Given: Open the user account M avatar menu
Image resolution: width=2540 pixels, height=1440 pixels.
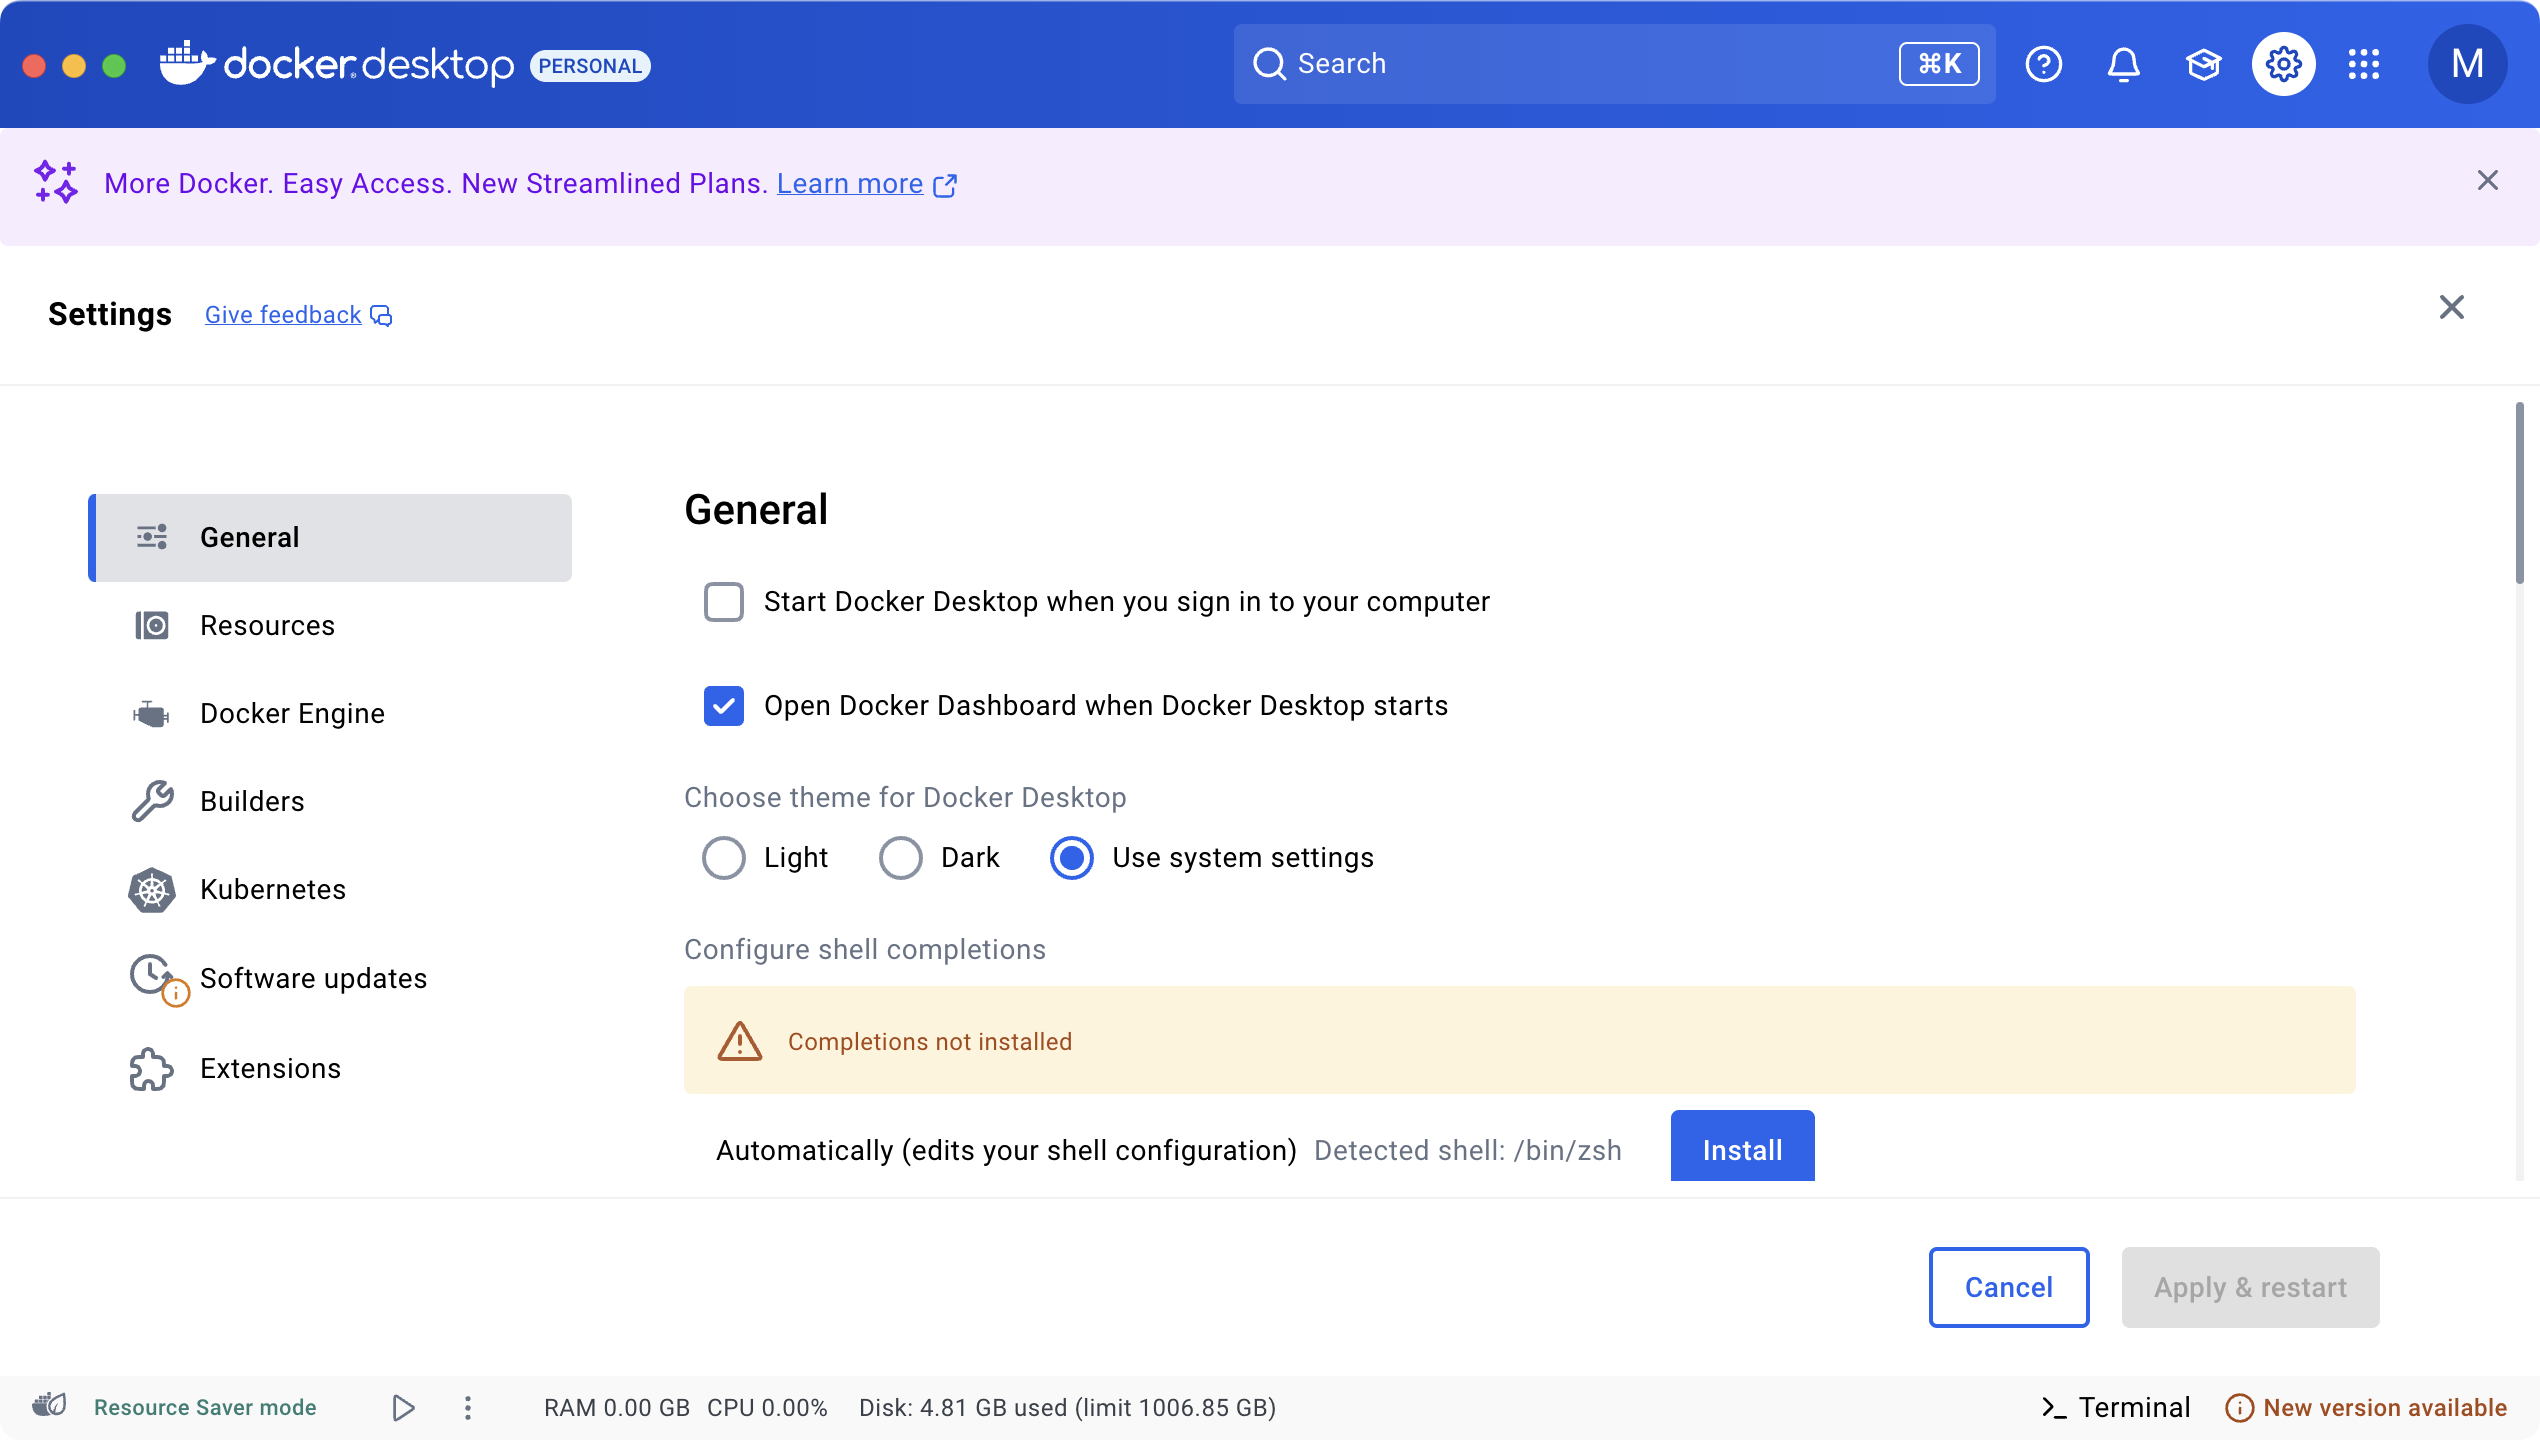Looking at the screenshot, I should coord(2467,65).
